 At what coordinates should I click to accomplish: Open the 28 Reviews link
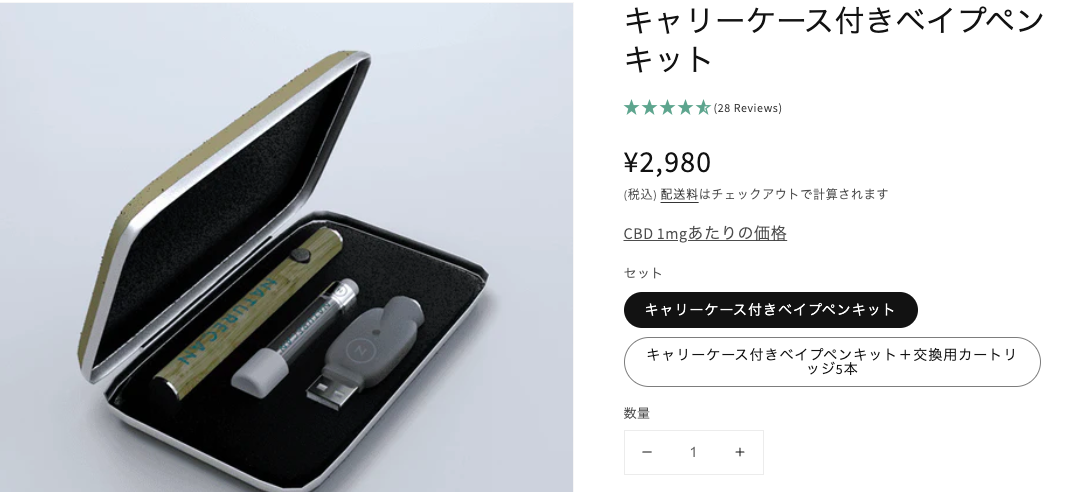click(748, 108)
